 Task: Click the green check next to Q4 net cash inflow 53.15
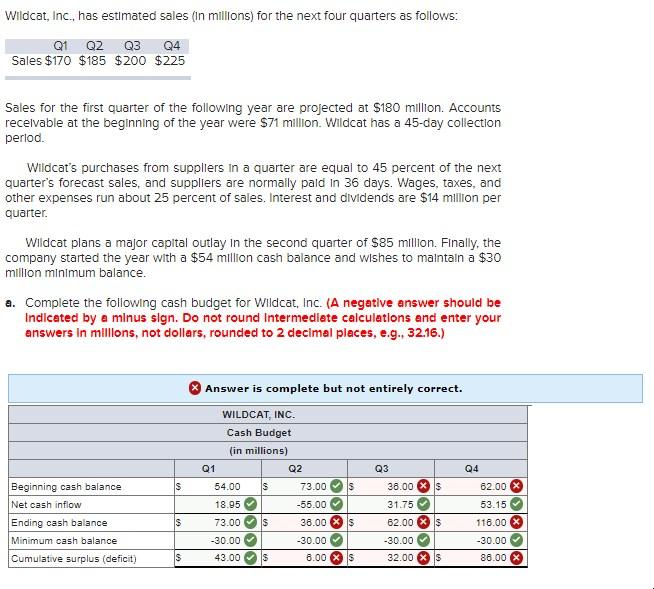pyautogui.click(x=516, y=504)
